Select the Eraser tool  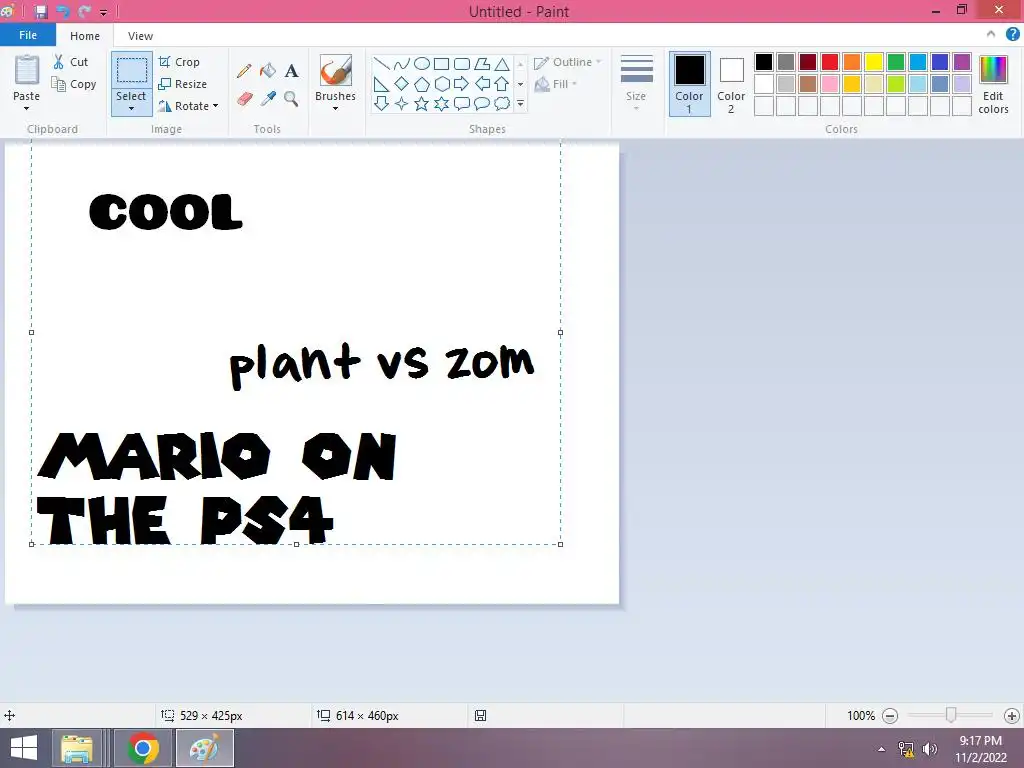click(x=244, y=99)
